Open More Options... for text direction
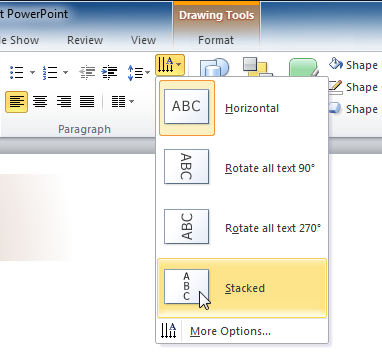382x364 pixels. pyautogui.click(x=242, y=331)
